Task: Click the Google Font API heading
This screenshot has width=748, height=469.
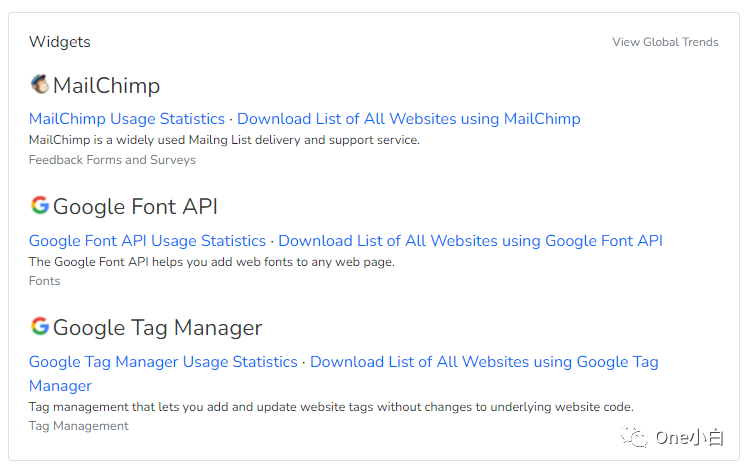Action: pyautogui.click(x=135, y=207)
